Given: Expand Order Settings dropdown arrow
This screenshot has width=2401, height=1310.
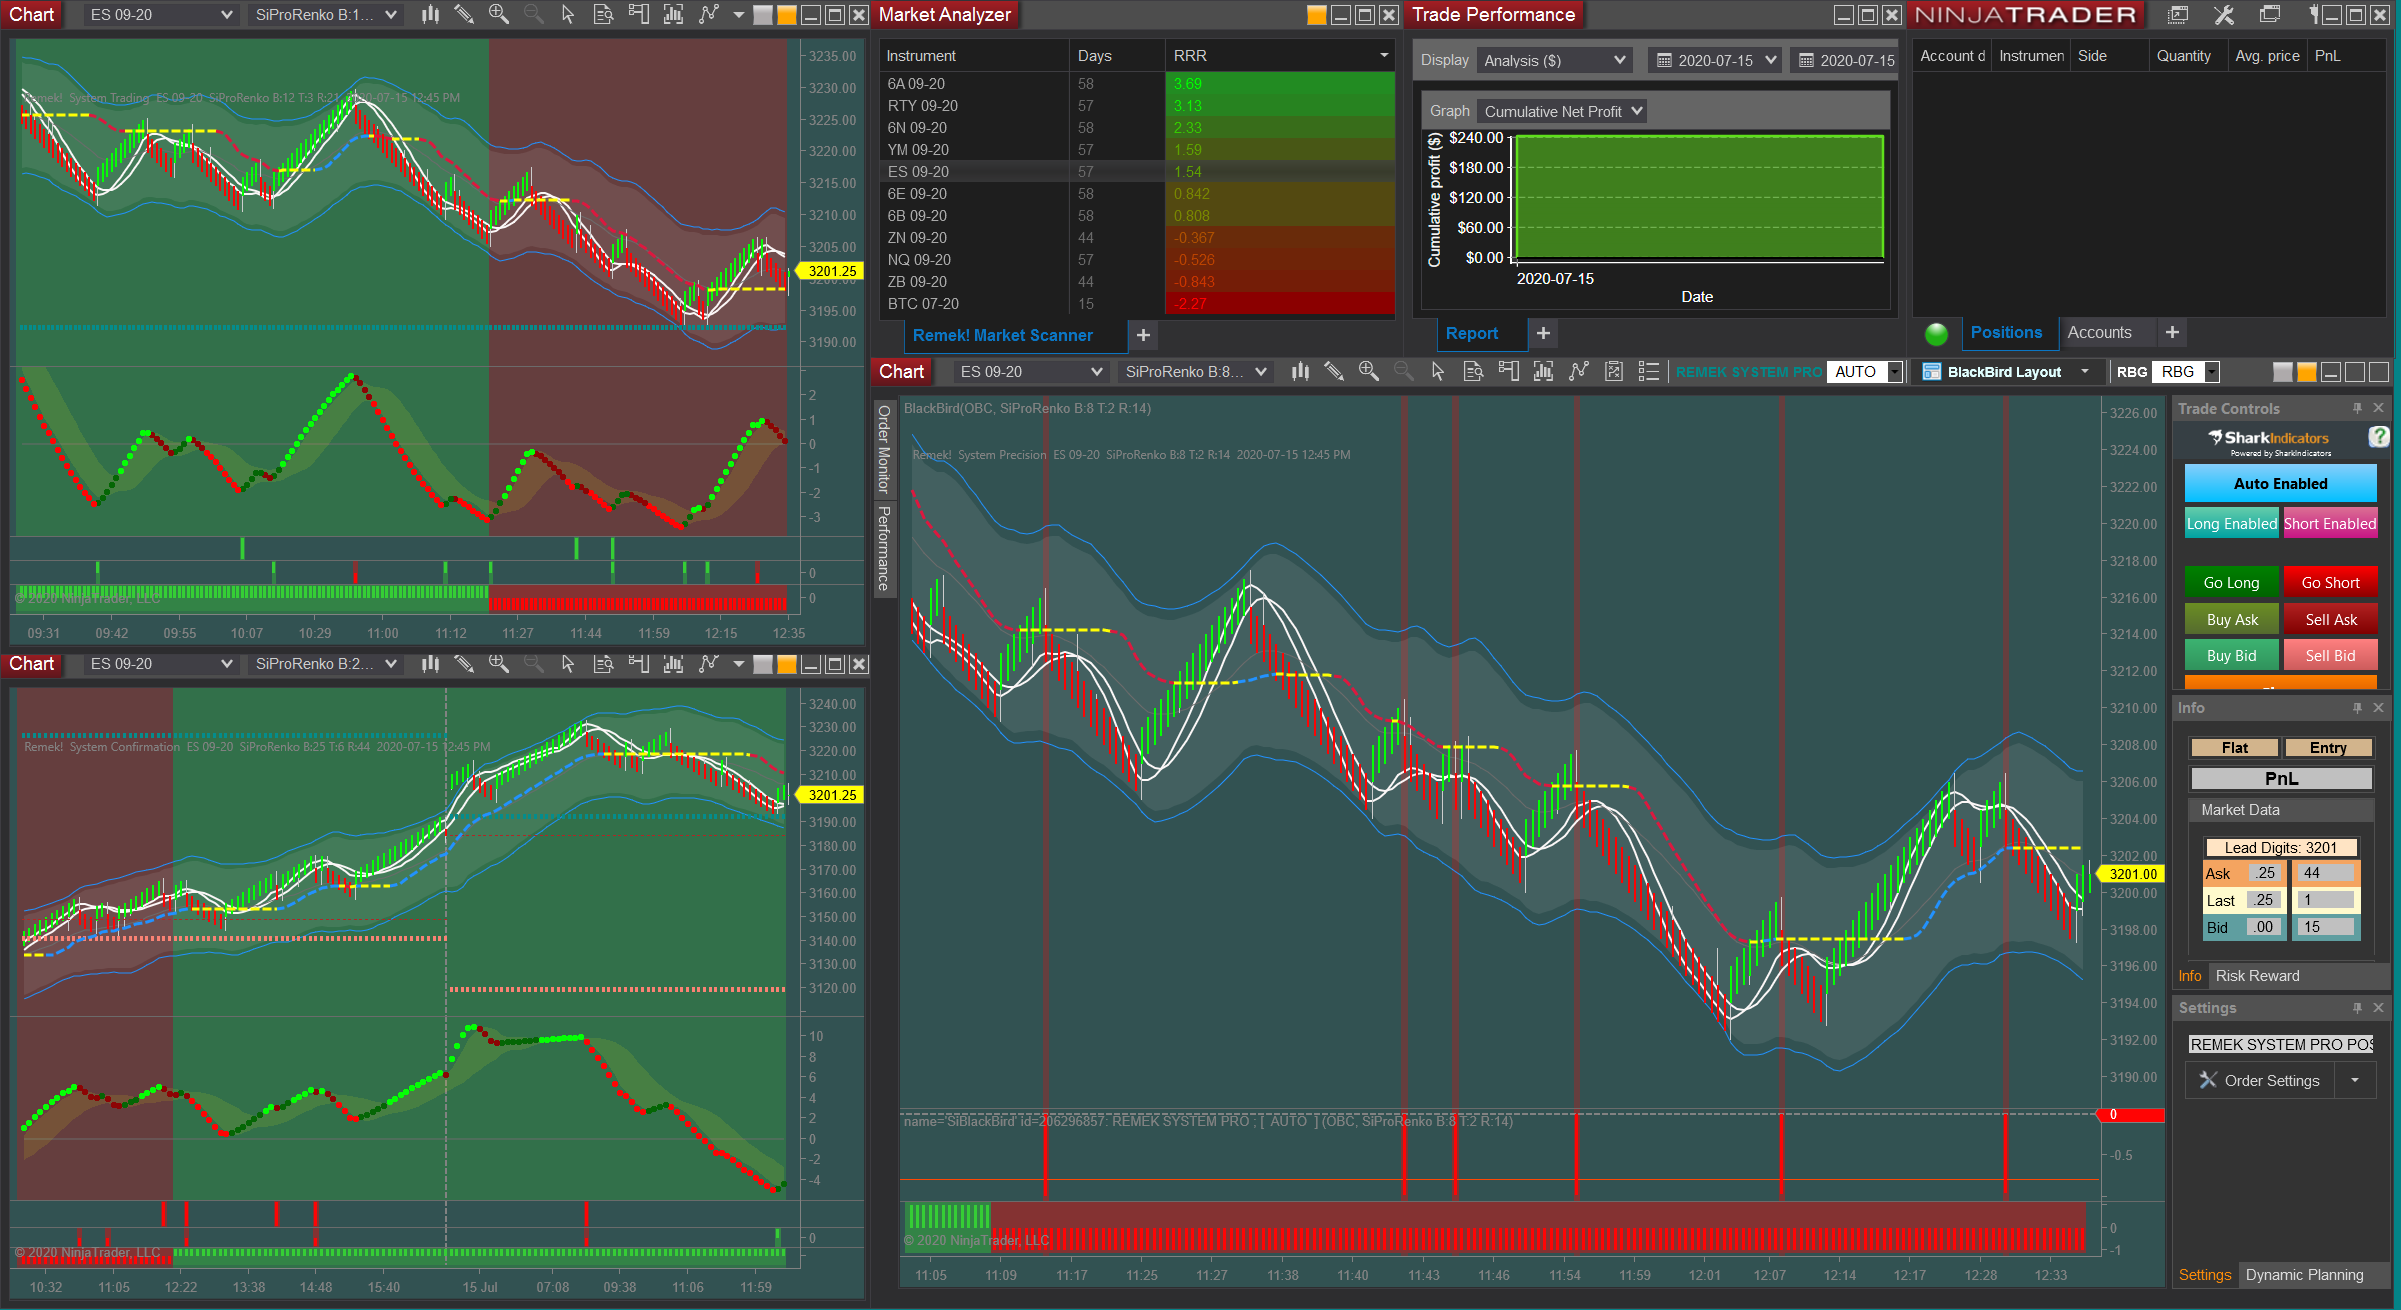Looking at the screenshot, I should (2355, 1080).
